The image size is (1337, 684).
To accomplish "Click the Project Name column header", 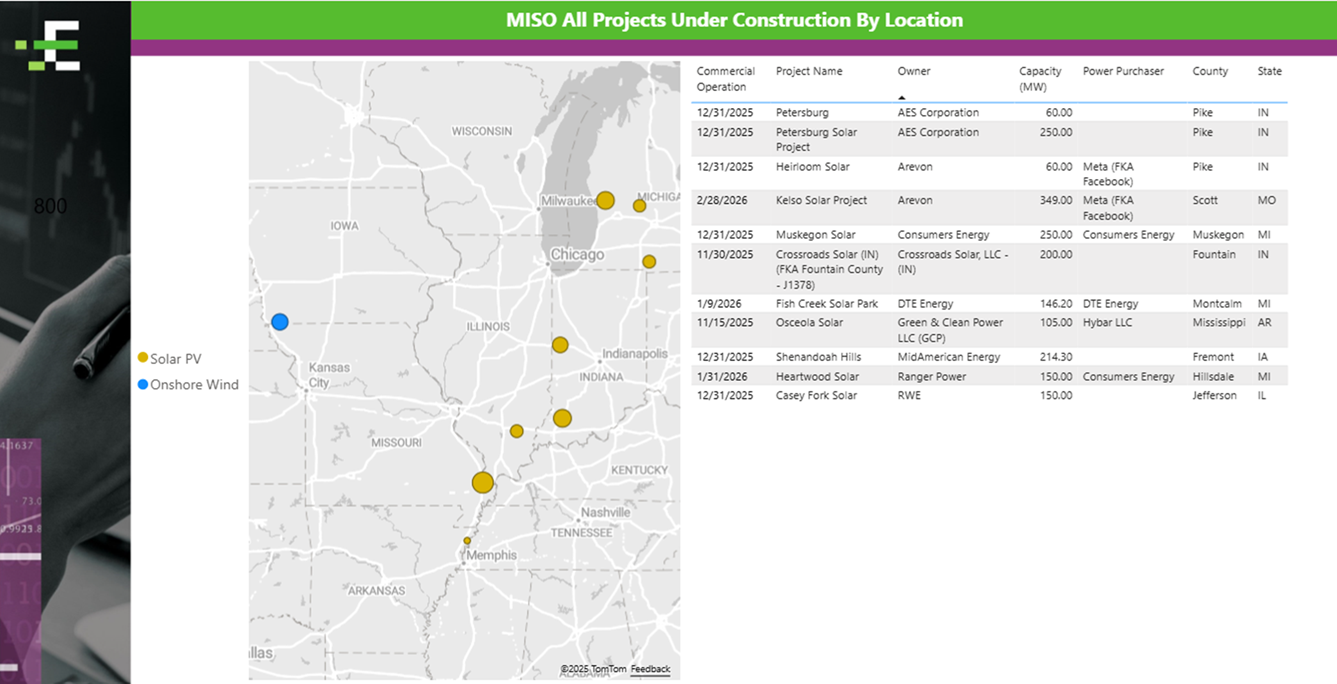I will 809,72.
